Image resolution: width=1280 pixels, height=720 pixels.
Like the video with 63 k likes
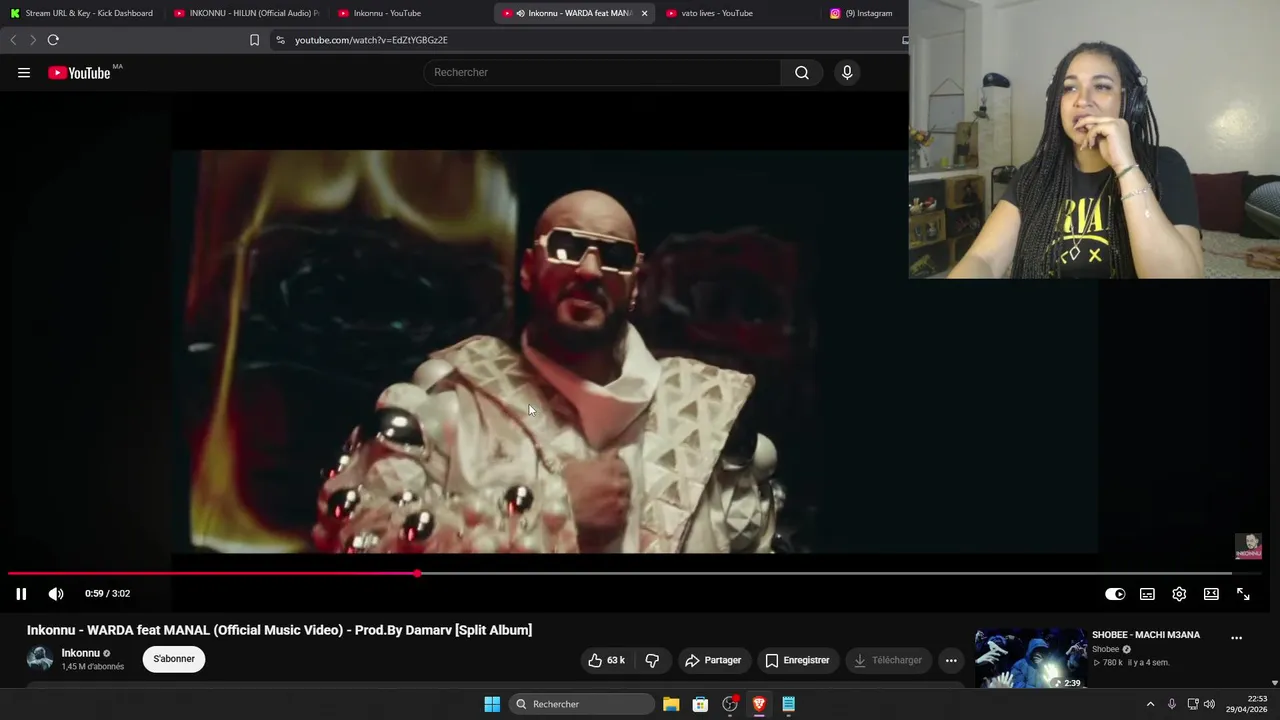point(606,660)
